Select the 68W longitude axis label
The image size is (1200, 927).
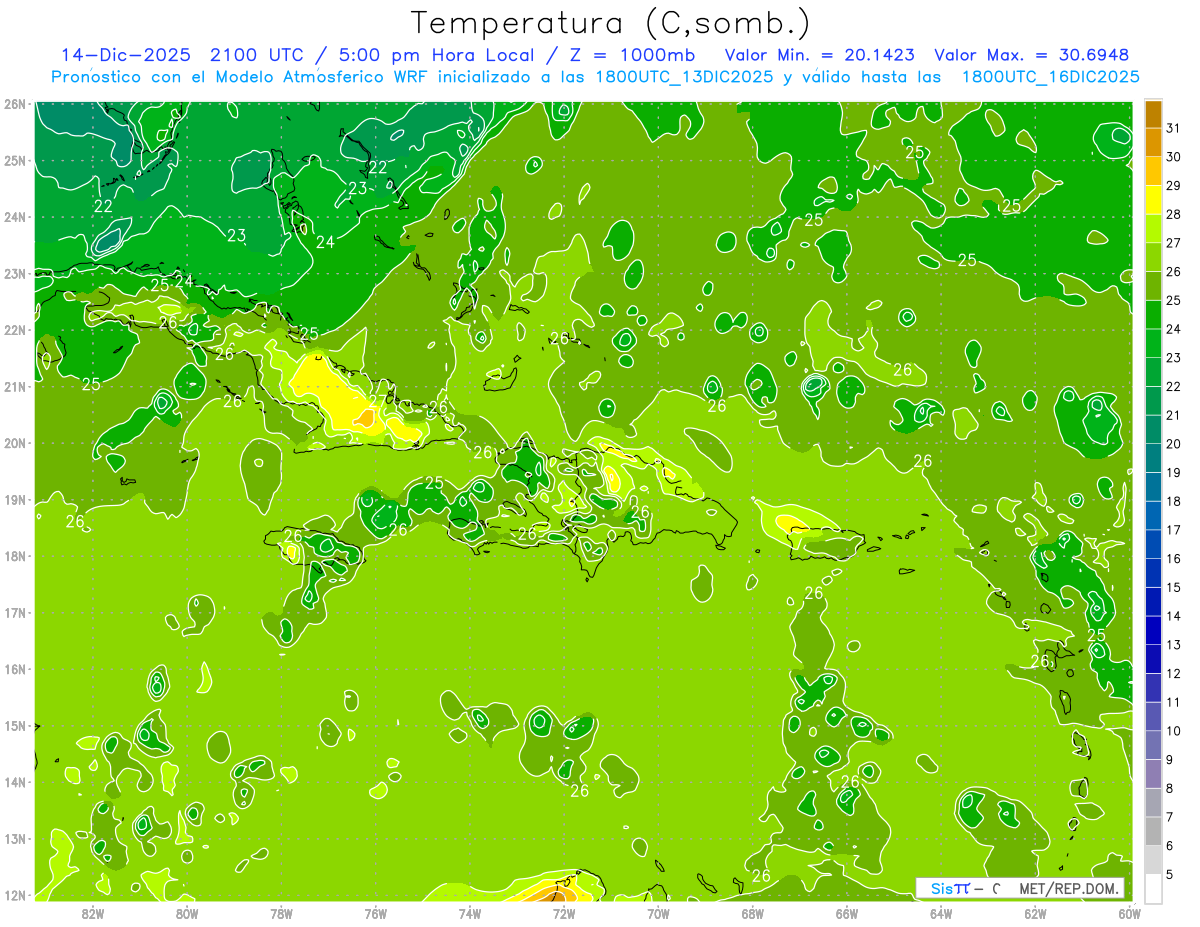coord(752,913)
